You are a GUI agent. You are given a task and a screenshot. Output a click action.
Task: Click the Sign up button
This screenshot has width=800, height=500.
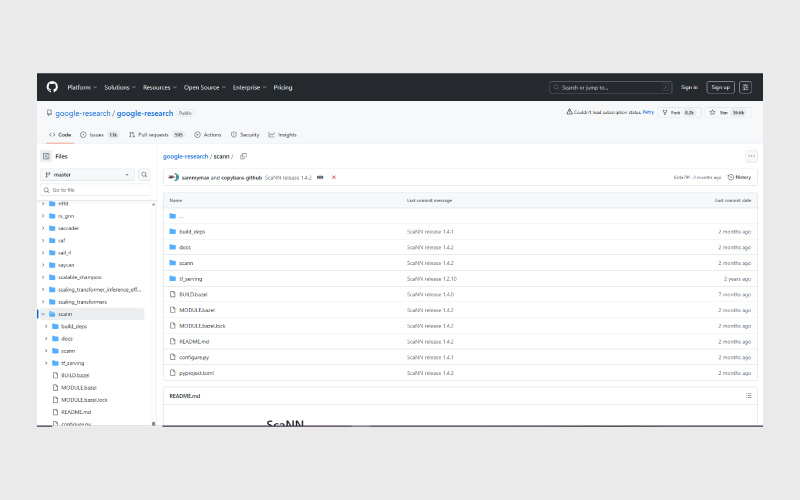click(x=720, y=87)
